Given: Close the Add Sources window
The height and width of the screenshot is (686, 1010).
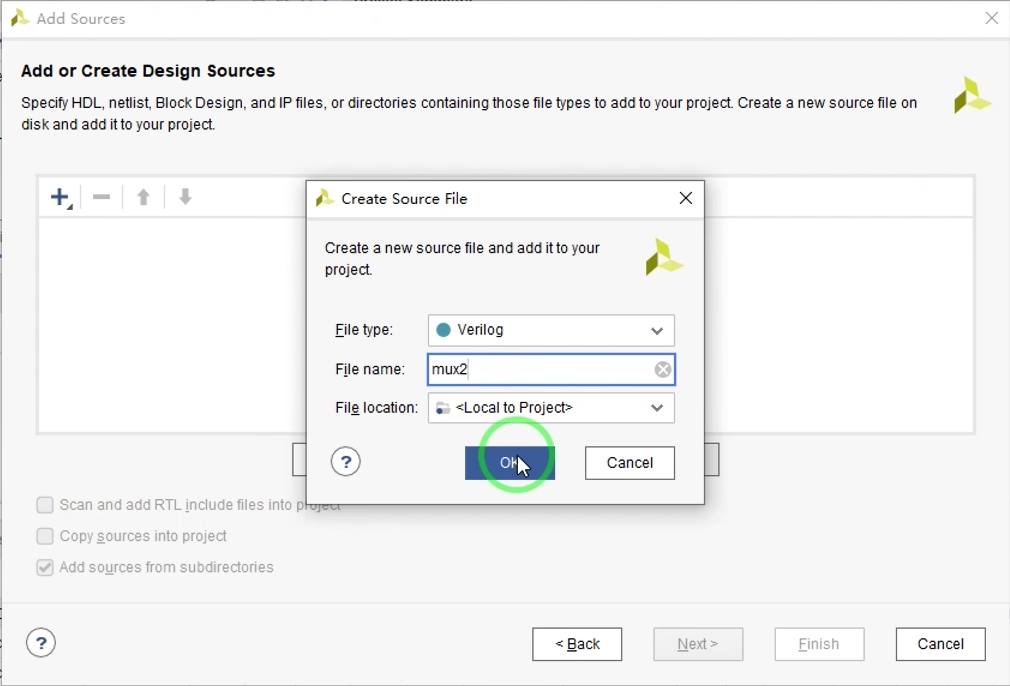Looking at the screenshot, I should click(x=991, y=19).
